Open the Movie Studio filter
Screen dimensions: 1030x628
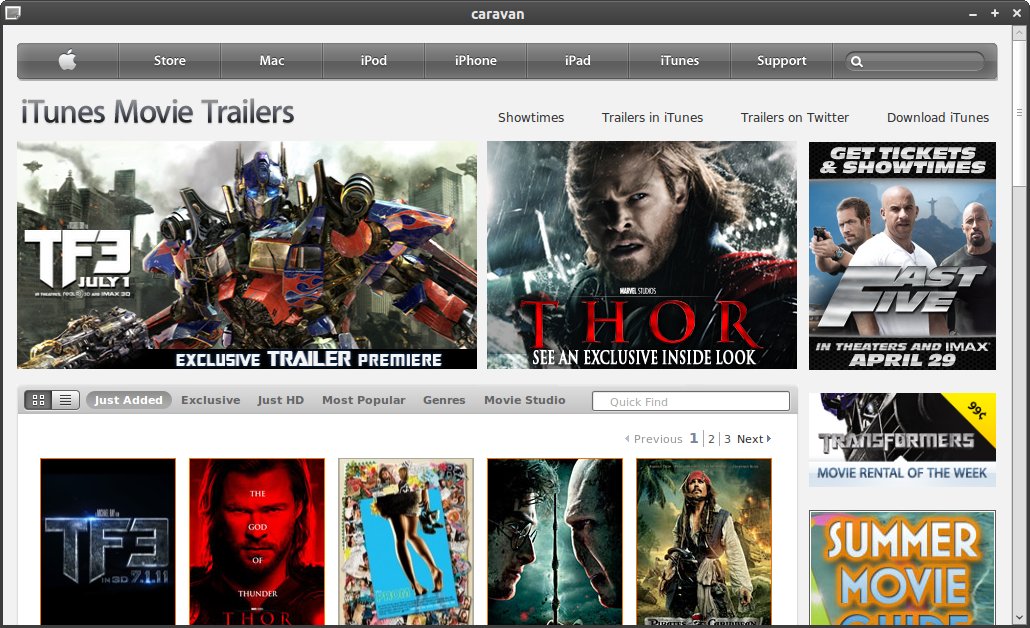[525, 400]
